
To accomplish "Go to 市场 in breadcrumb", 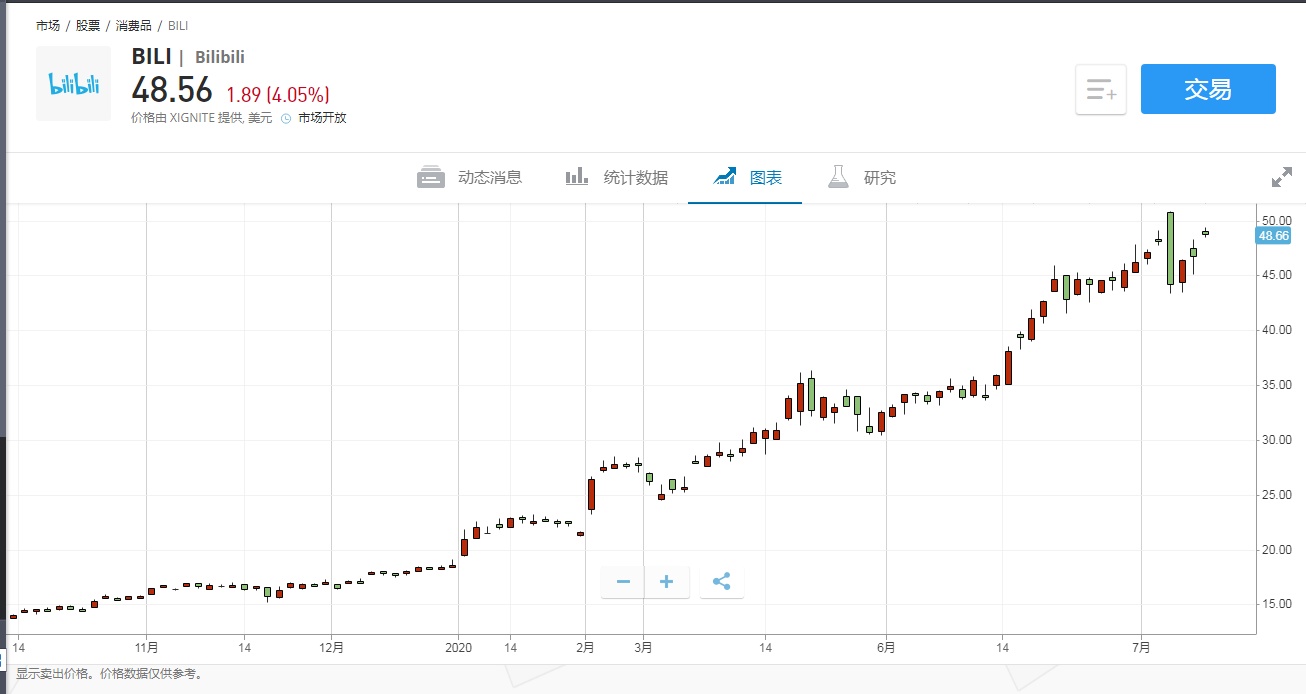I will coord(48,25).
